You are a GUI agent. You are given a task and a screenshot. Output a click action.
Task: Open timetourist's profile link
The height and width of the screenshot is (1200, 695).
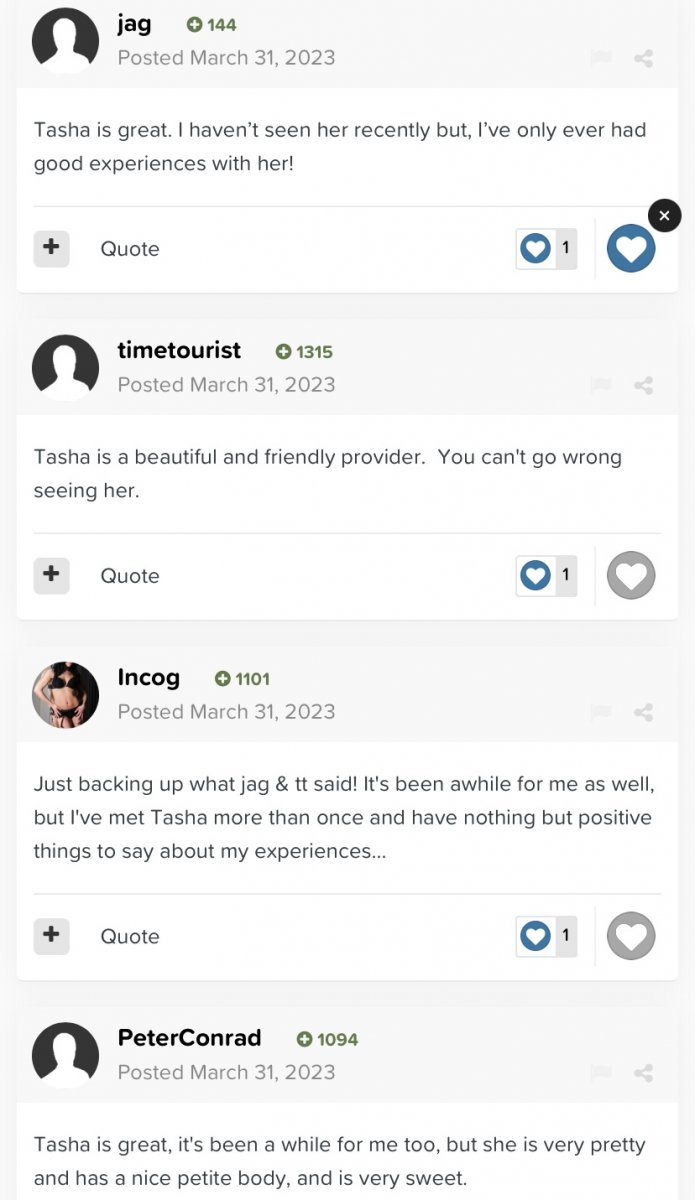(x=179, y=350)
